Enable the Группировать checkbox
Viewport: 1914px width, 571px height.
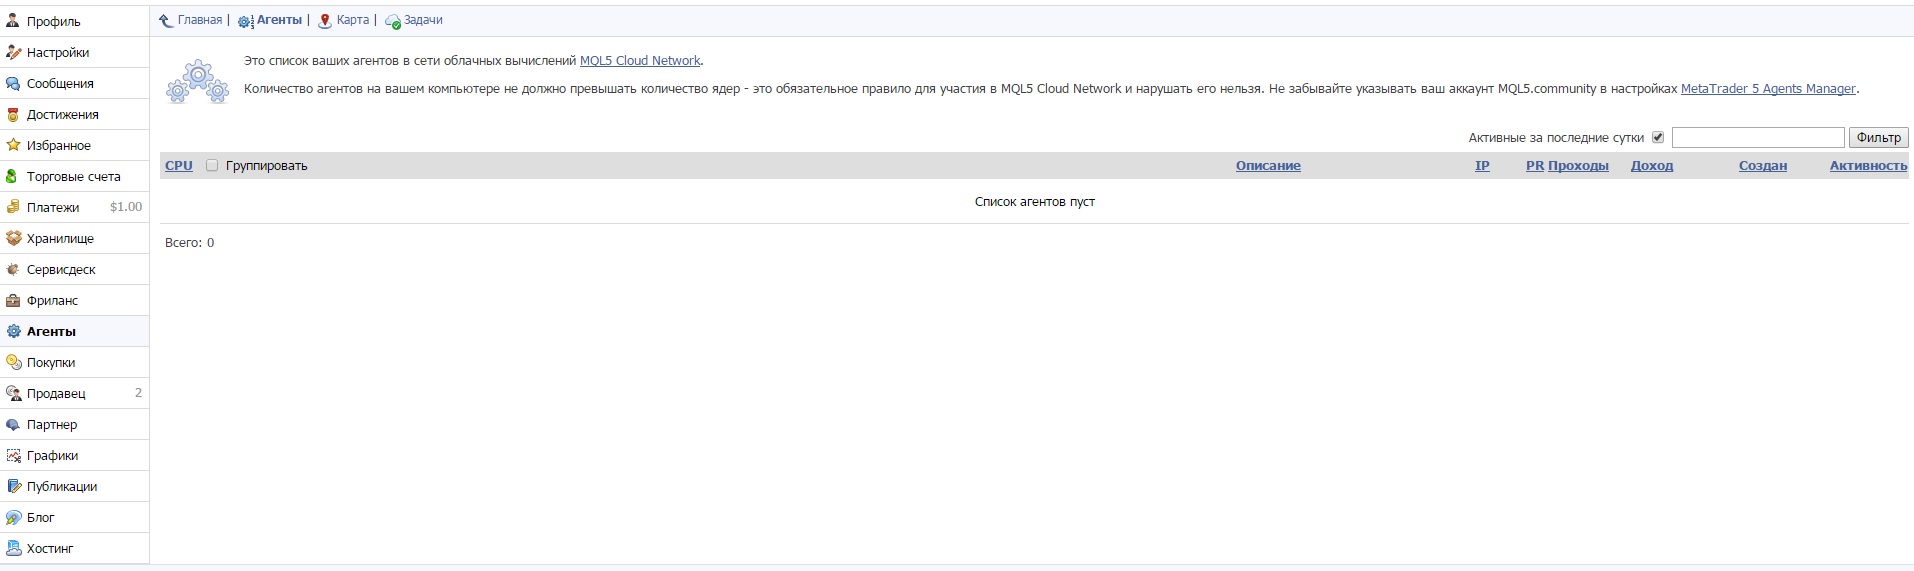(212, 165)
